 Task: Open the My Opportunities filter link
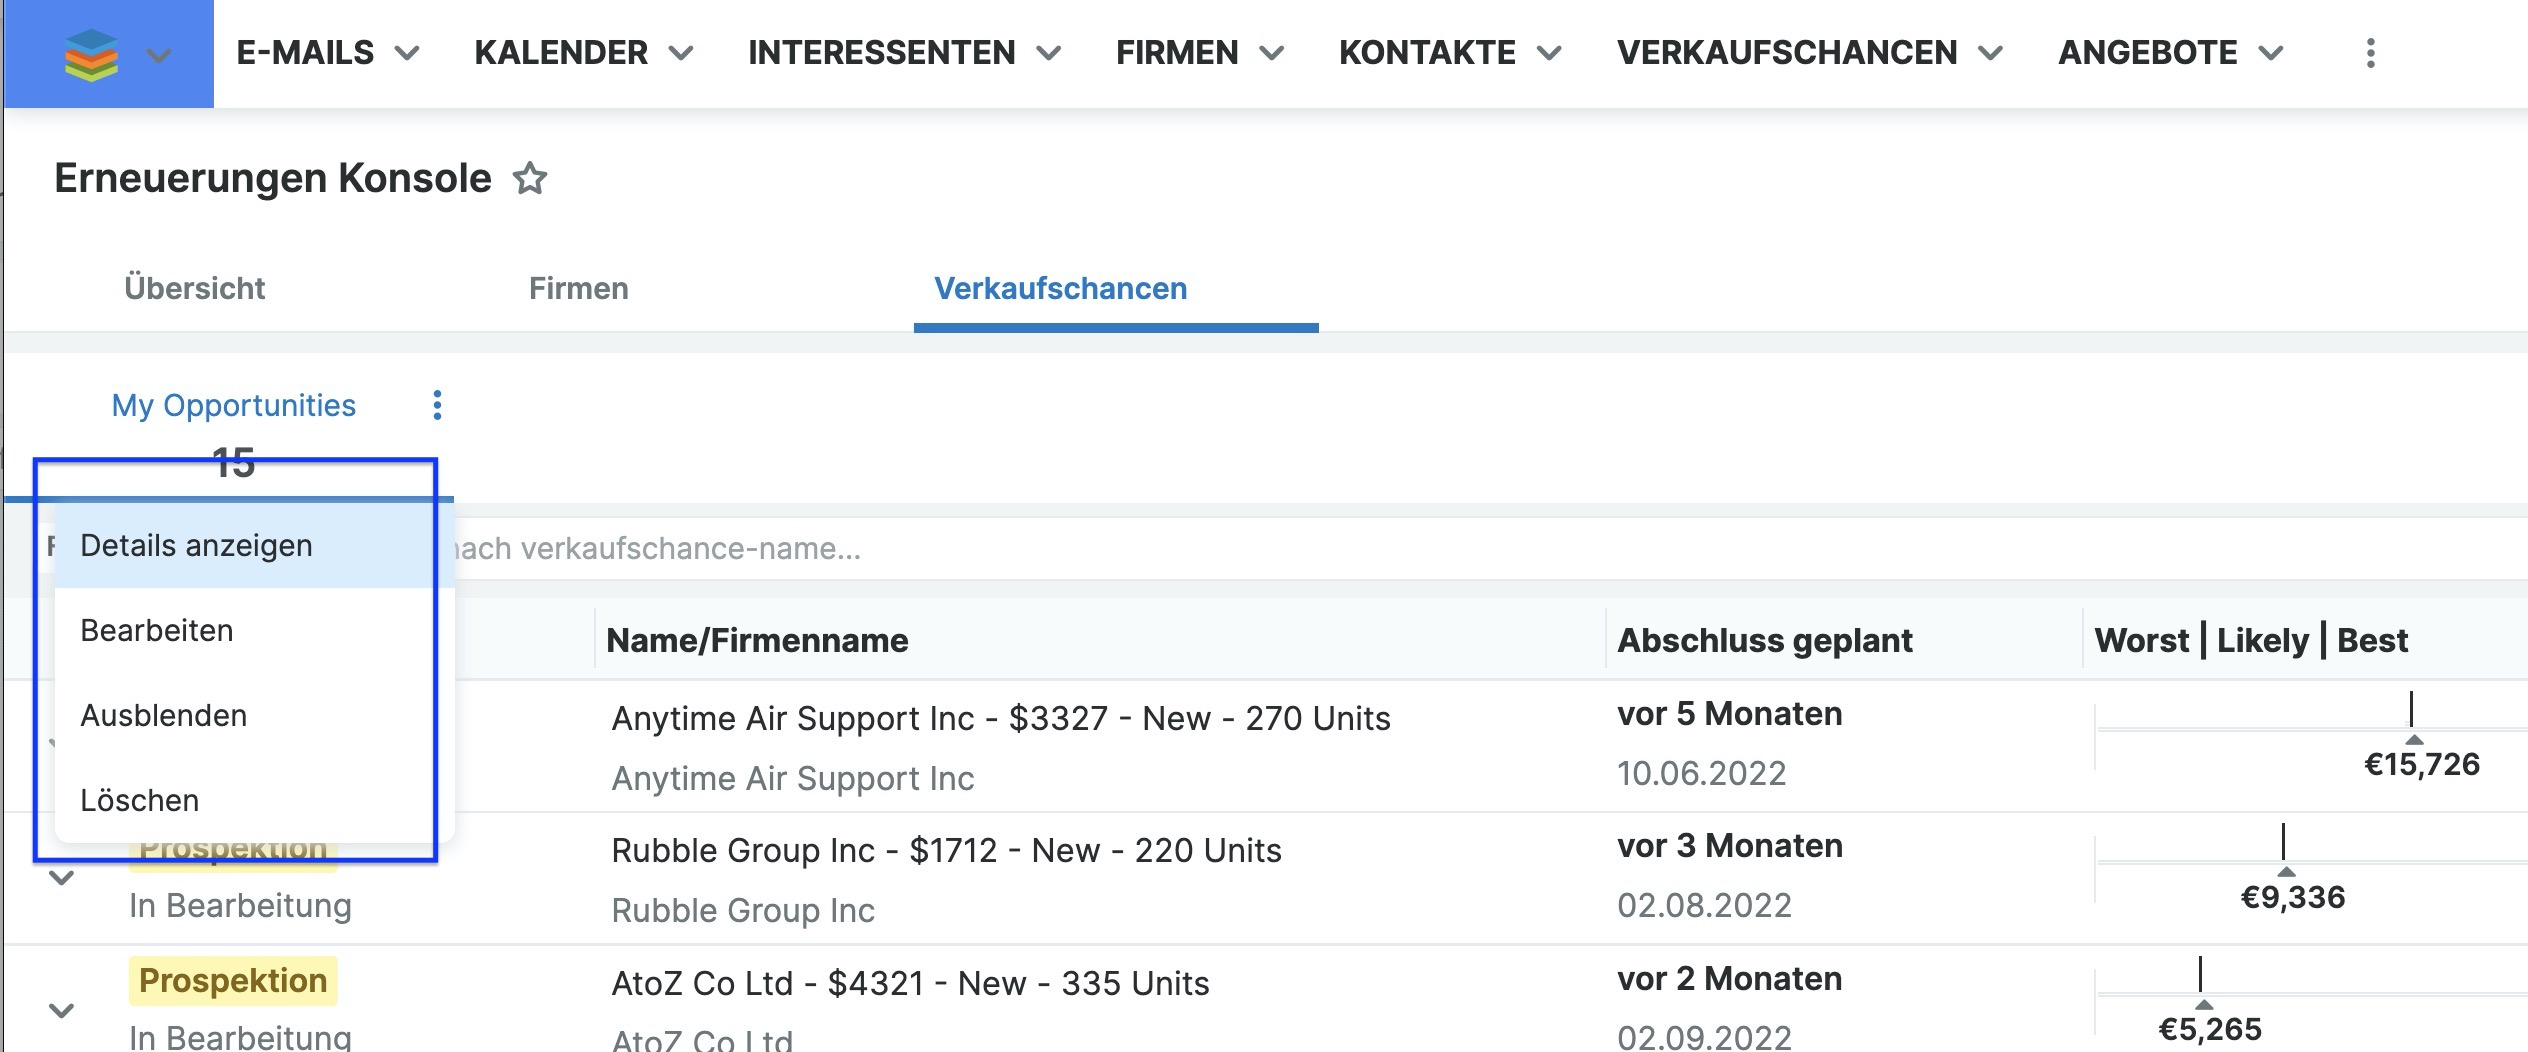pyautogui.click(x=233, y=405)
